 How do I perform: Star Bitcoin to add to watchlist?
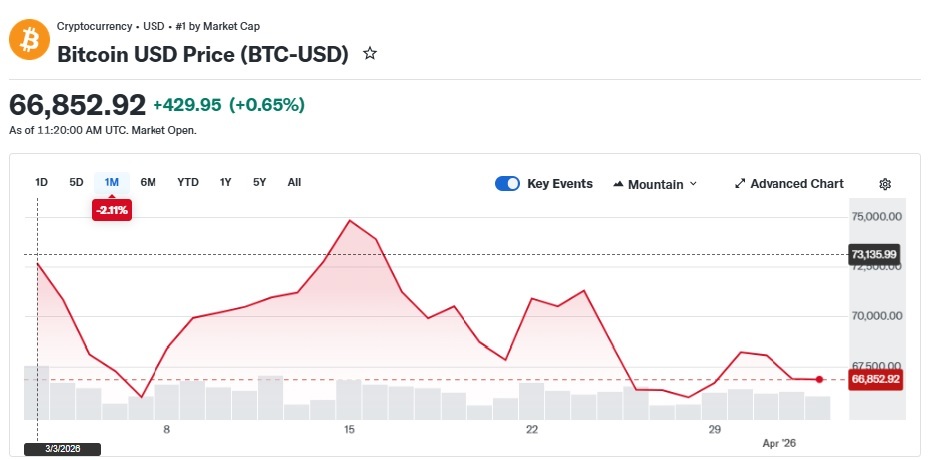click(370, 54)
